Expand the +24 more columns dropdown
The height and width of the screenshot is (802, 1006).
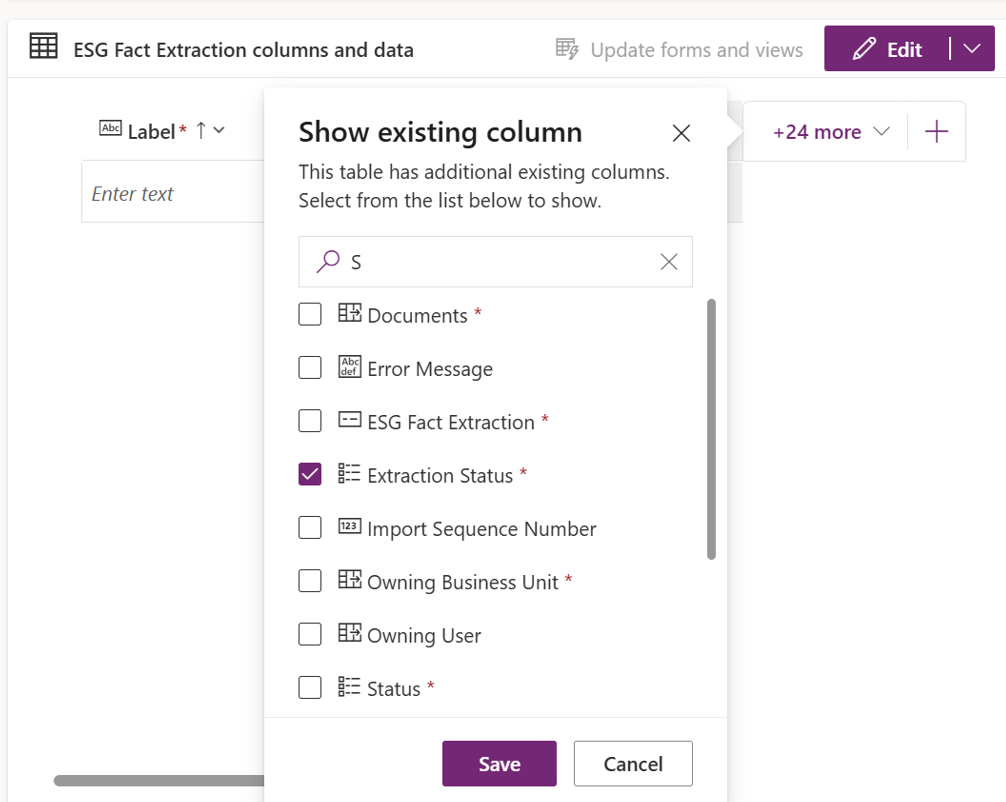pyautogui.click(x=830, y=131)
